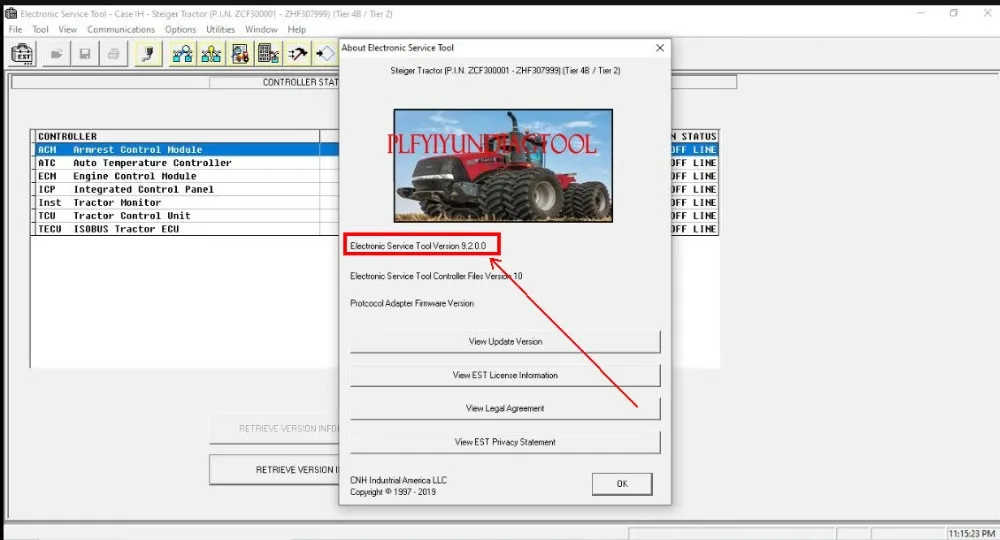Viewport: 1000px width, 540px height.
Task: Open the File menu
Action: [x=15, y=29]
